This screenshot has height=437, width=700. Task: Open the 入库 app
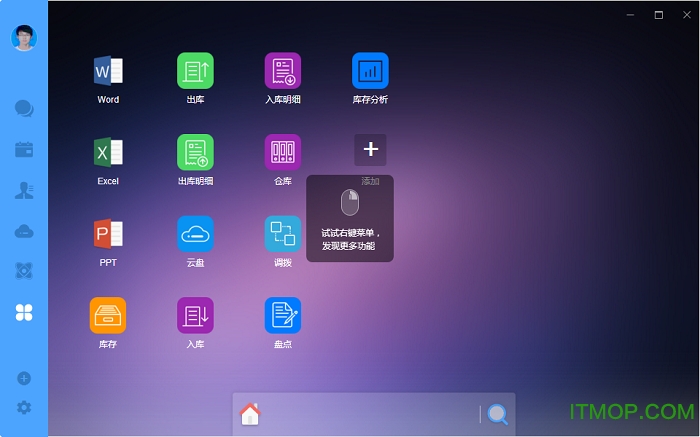195,315
